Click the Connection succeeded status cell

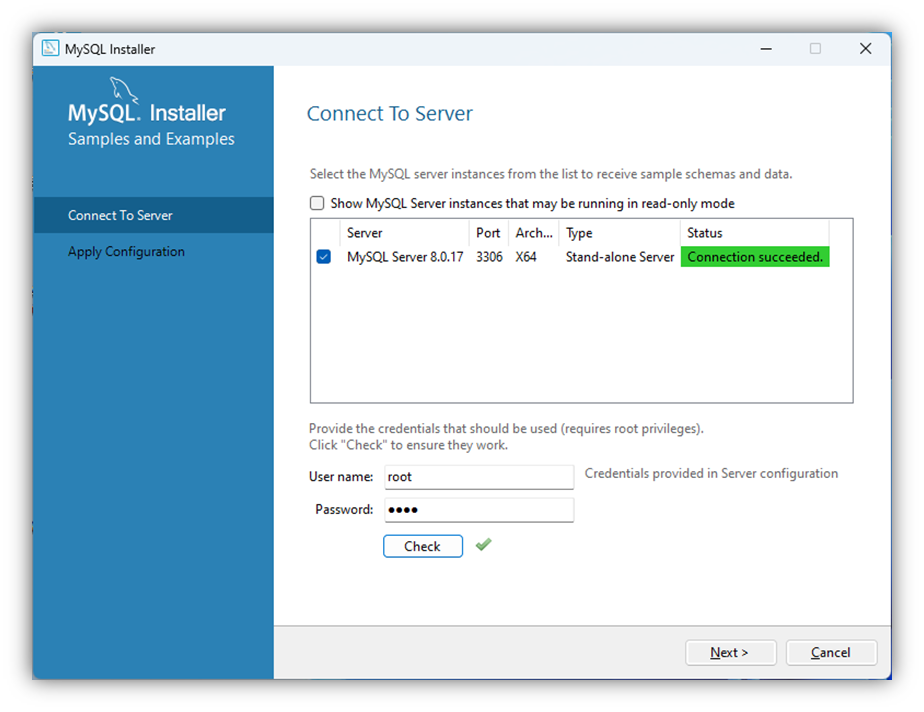click(755, 257)
